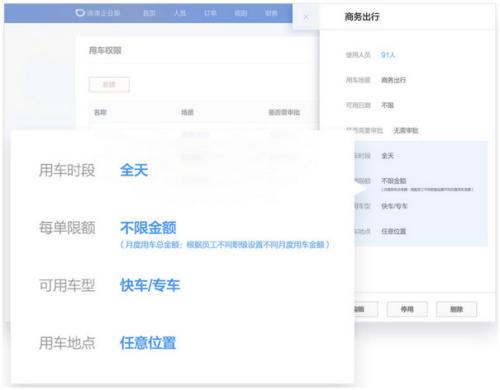The width and height of the screenshot is (500, 390).
Task: Click the large 可用车型 label
Action: (67, 285)
